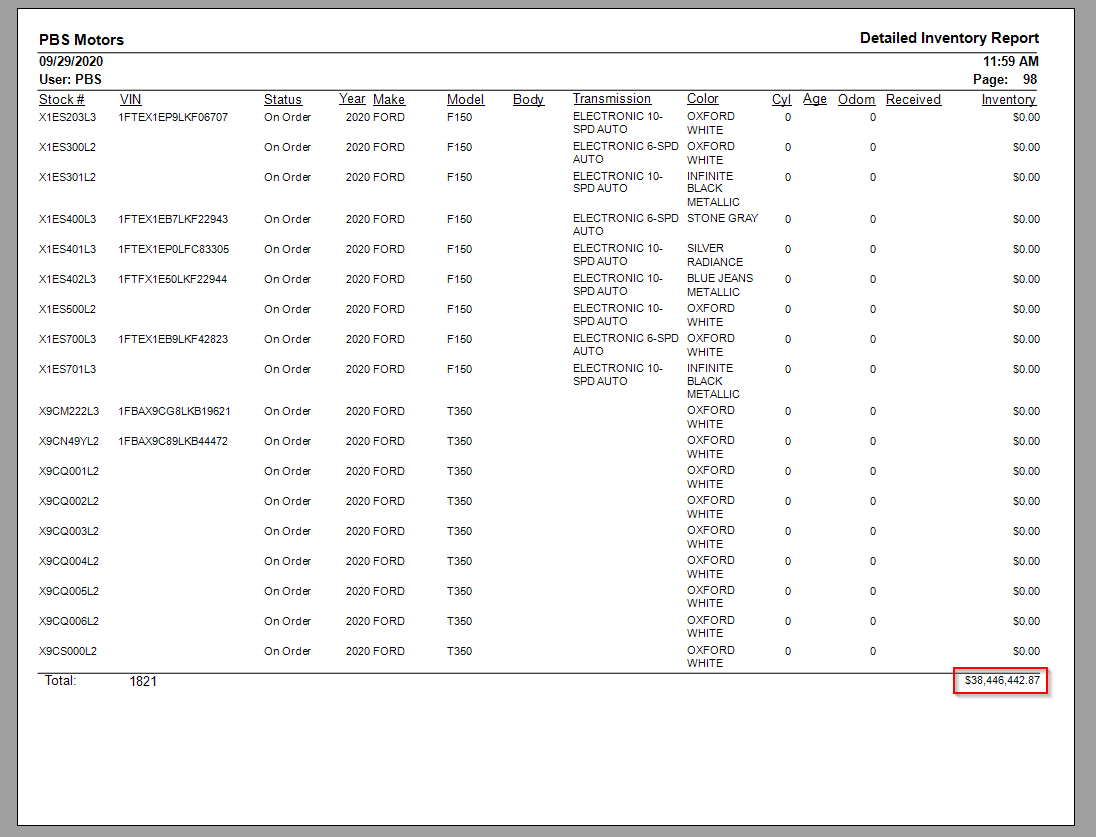Viewport: 1096px width, 837px height.
Task: Select VIN 1FBAX9C89LKB44472
Action: pos(173,442)
